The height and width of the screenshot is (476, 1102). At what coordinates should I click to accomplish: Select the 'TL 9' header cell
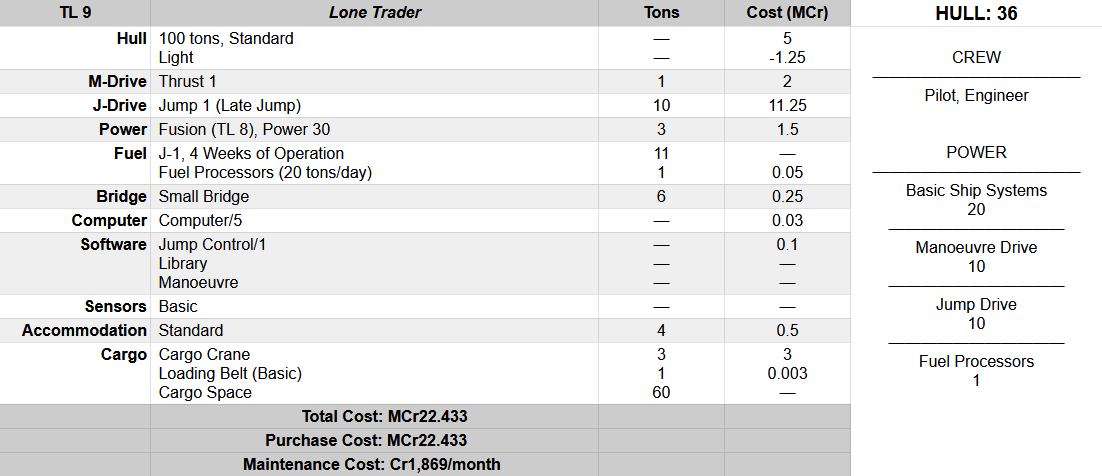(x=75, y=13)
